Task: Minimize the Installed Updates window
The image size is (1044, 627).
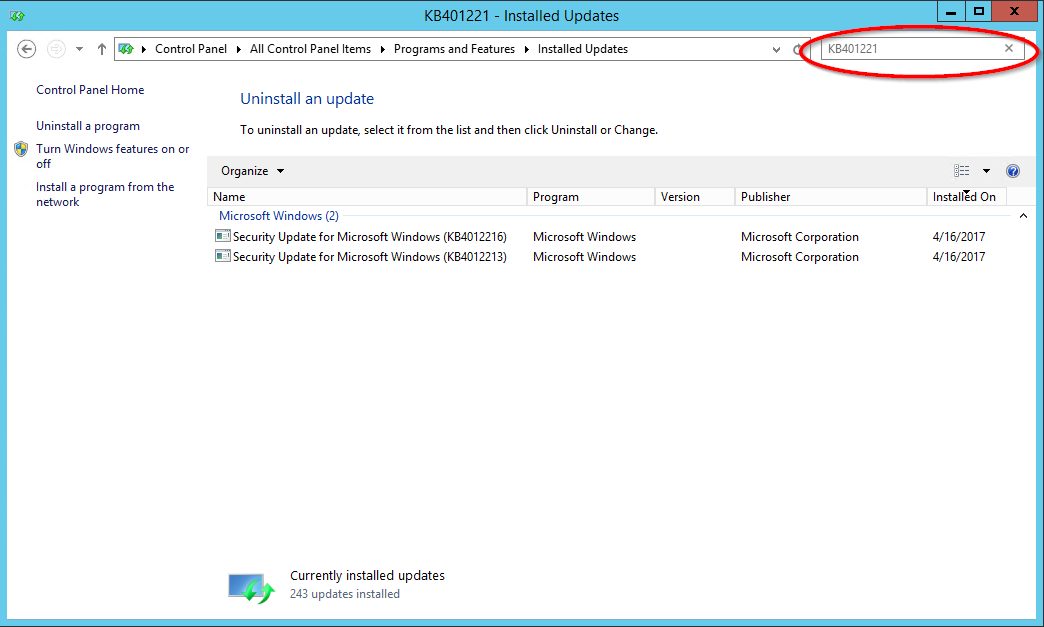Action: click(x=951, y=11)
